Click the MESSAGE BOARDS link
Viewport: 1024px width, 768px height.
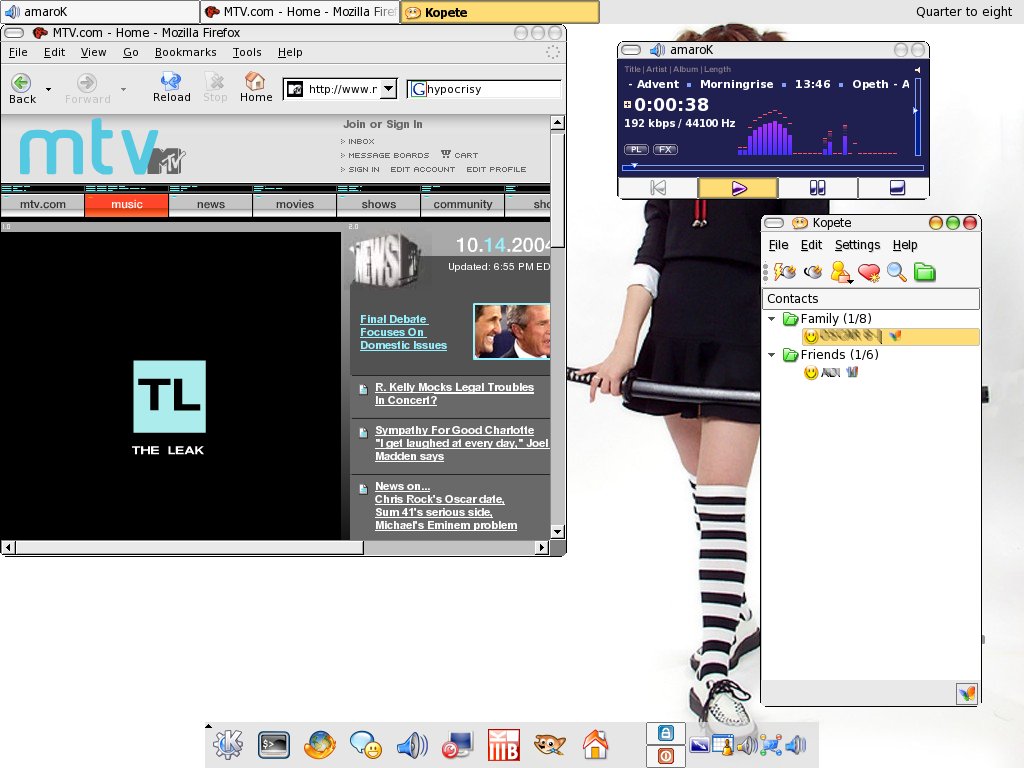(389, 155)
